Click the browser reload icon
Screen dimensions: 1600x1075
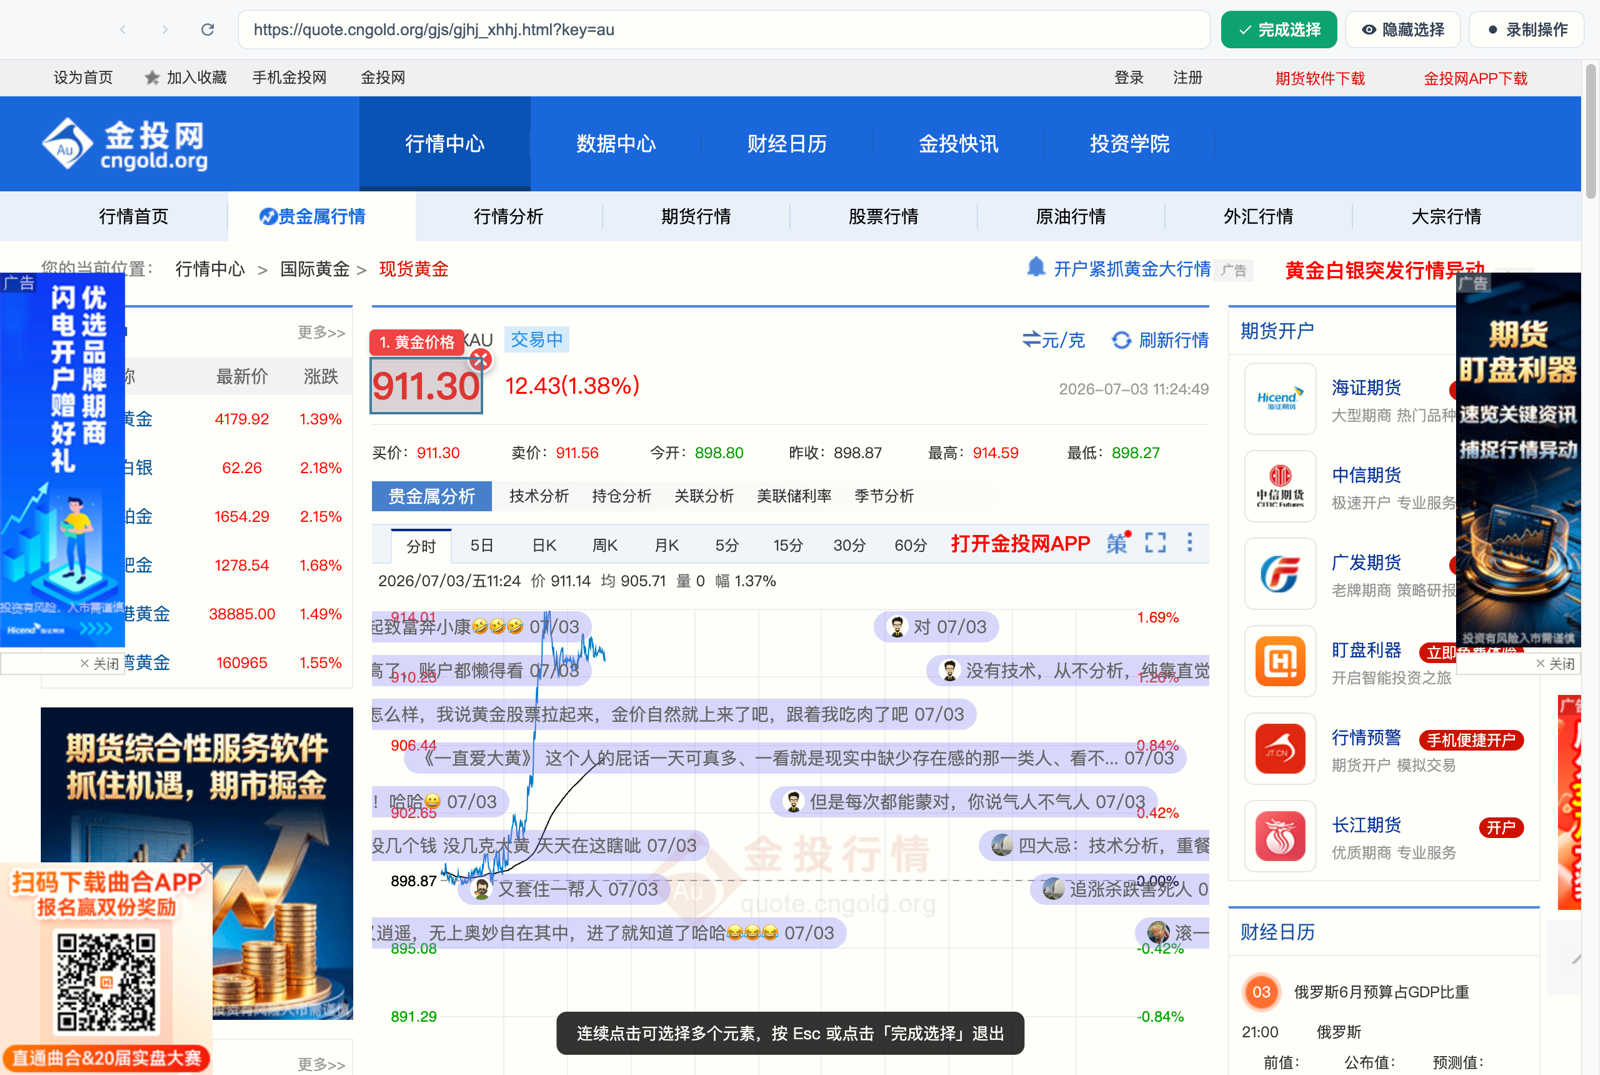coord(207,29)
